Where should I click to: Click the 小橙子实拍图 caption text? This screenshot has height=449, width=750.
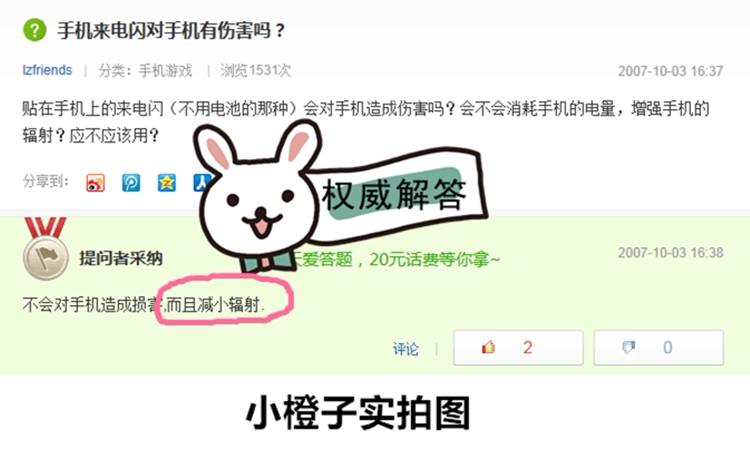358,413
